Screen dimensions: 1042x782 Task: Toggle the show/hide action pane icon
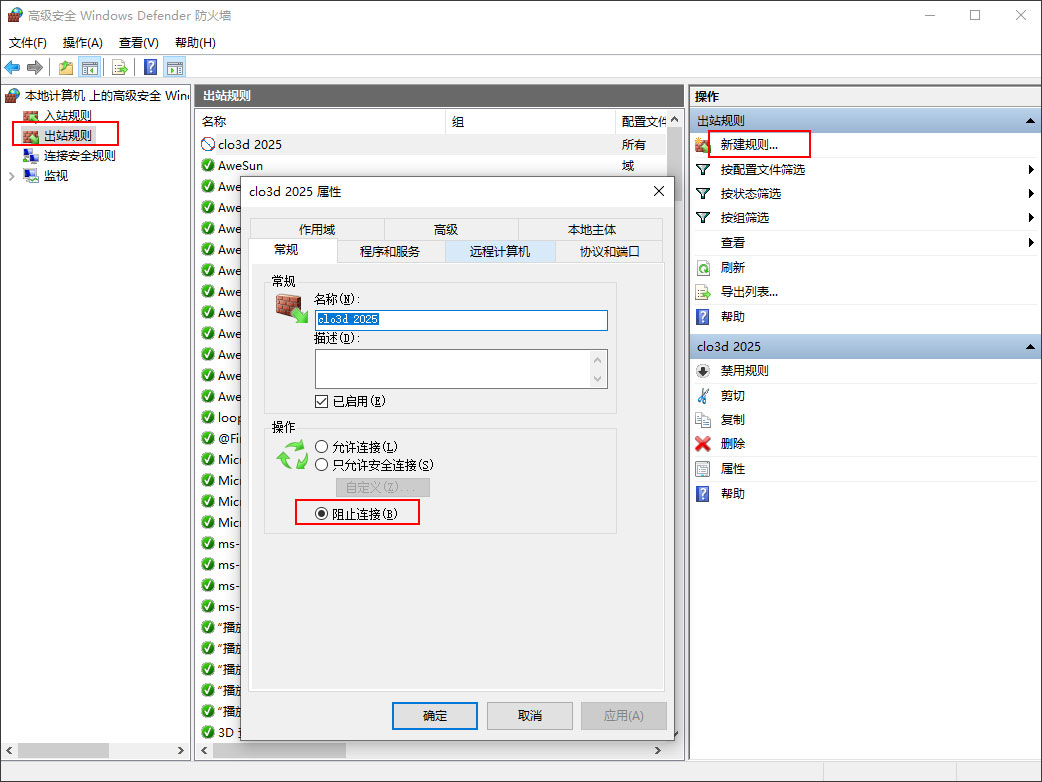(175, 67)
